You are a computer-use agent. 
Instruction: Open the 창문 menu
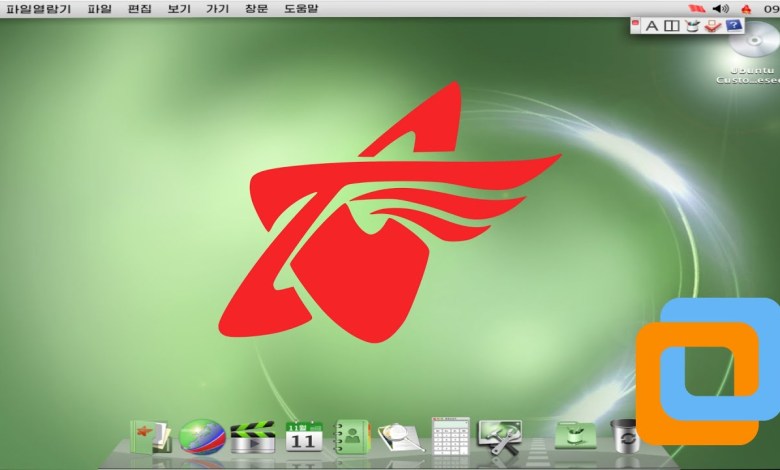coord(257,8)
